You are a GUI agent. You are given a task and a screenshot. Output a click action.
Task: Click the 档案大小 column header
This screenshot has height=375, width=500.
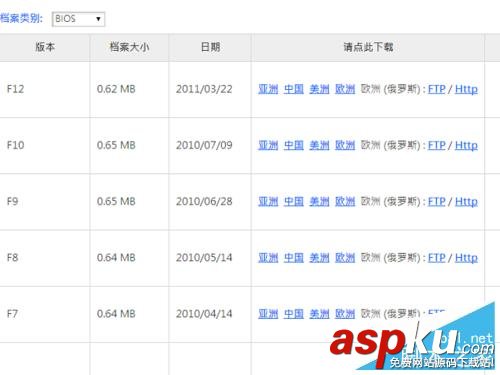click(129, 47)
